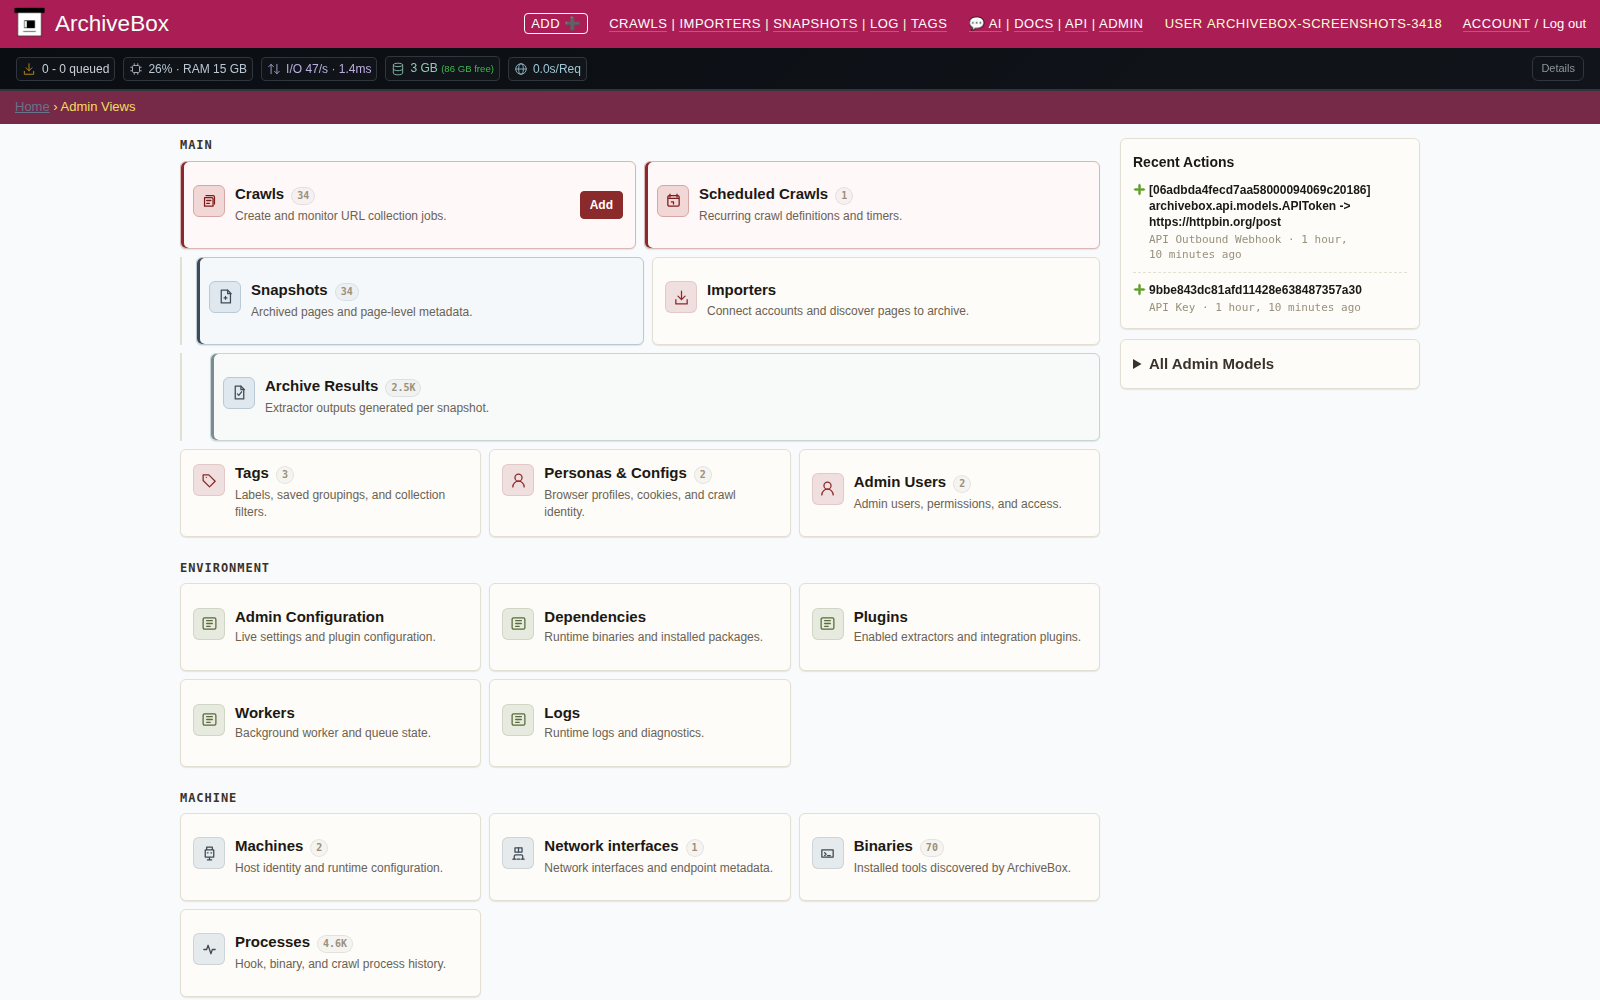Open the IMPORTERS menu link
Image resolution: width=1600 pixels, height=1000 pixels.
(720, 23)
